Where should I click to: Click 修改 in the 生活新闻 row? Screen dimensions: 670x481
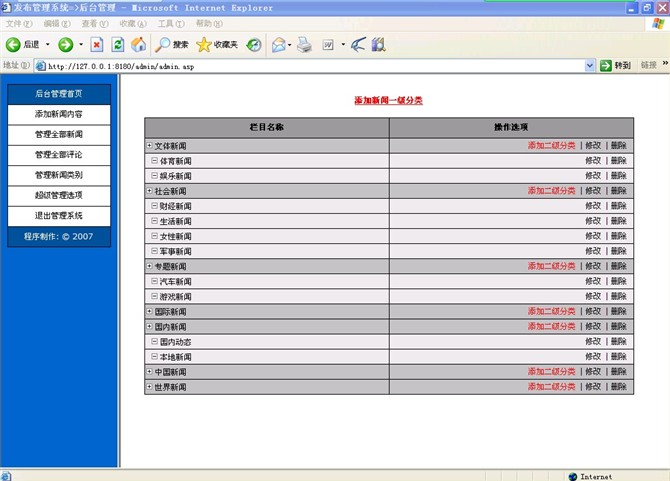[x=593, y=221]
